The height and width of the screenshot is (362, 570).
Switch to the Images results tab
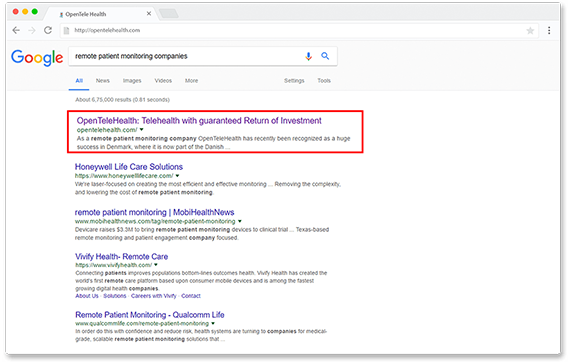click(x=132, y=81)
